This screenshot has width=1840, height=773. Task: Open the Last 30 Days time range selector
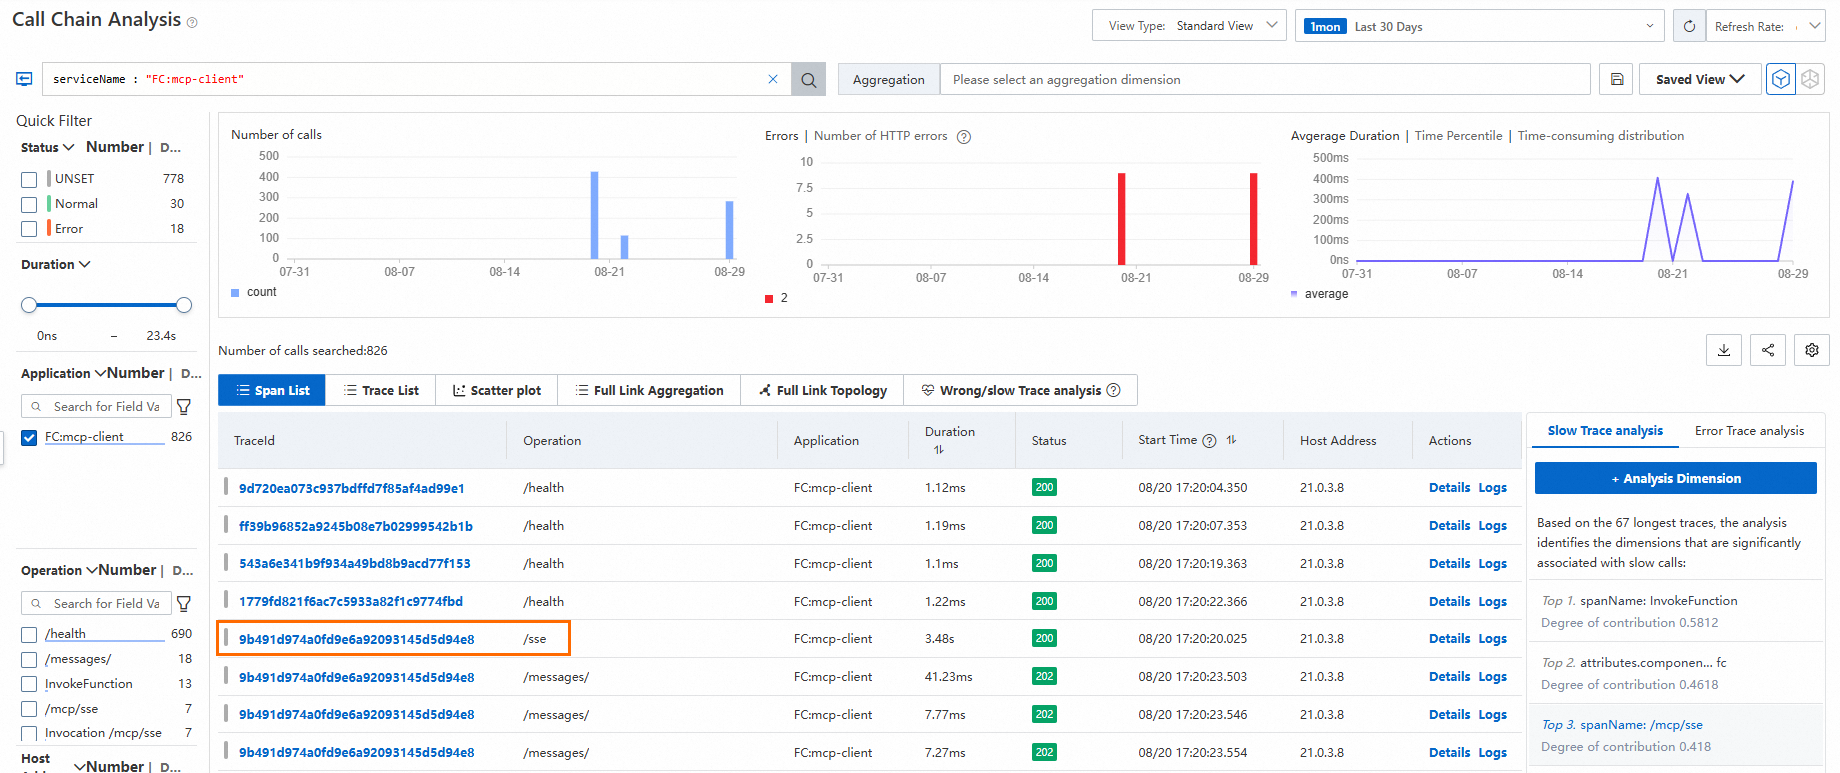click(1479, 26)
